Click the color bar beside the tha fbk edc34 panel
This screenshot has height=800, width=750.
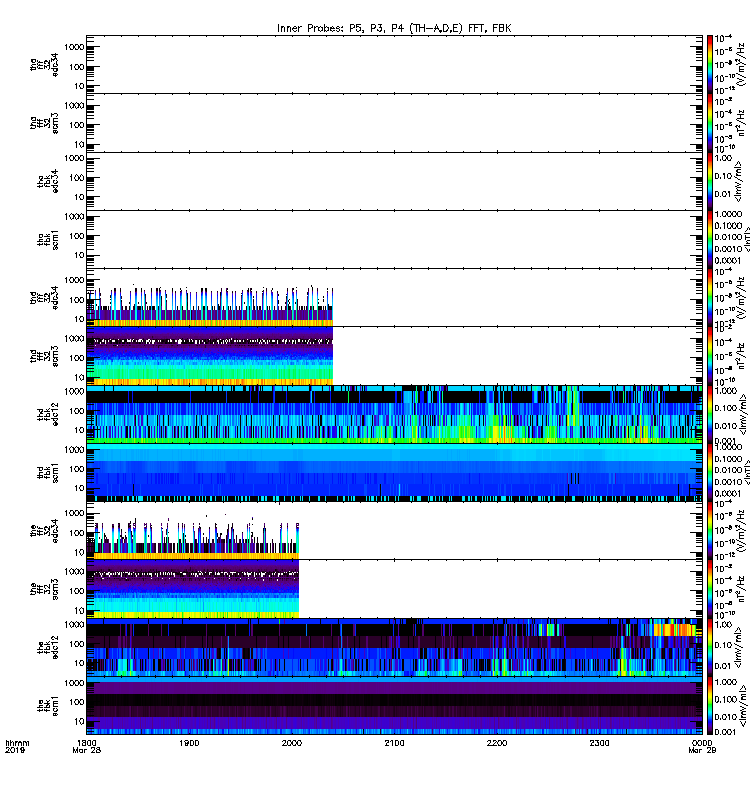click(710, 181)
